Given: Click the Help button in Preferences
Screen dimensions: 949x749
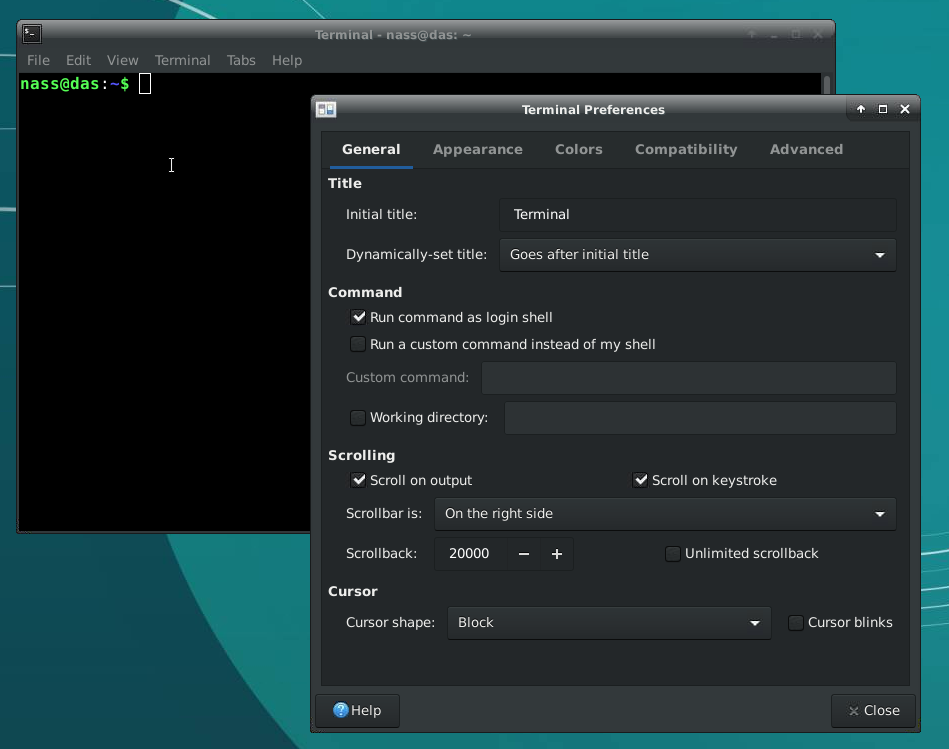Looking at the screenshot, I should [x=357, y=710].
